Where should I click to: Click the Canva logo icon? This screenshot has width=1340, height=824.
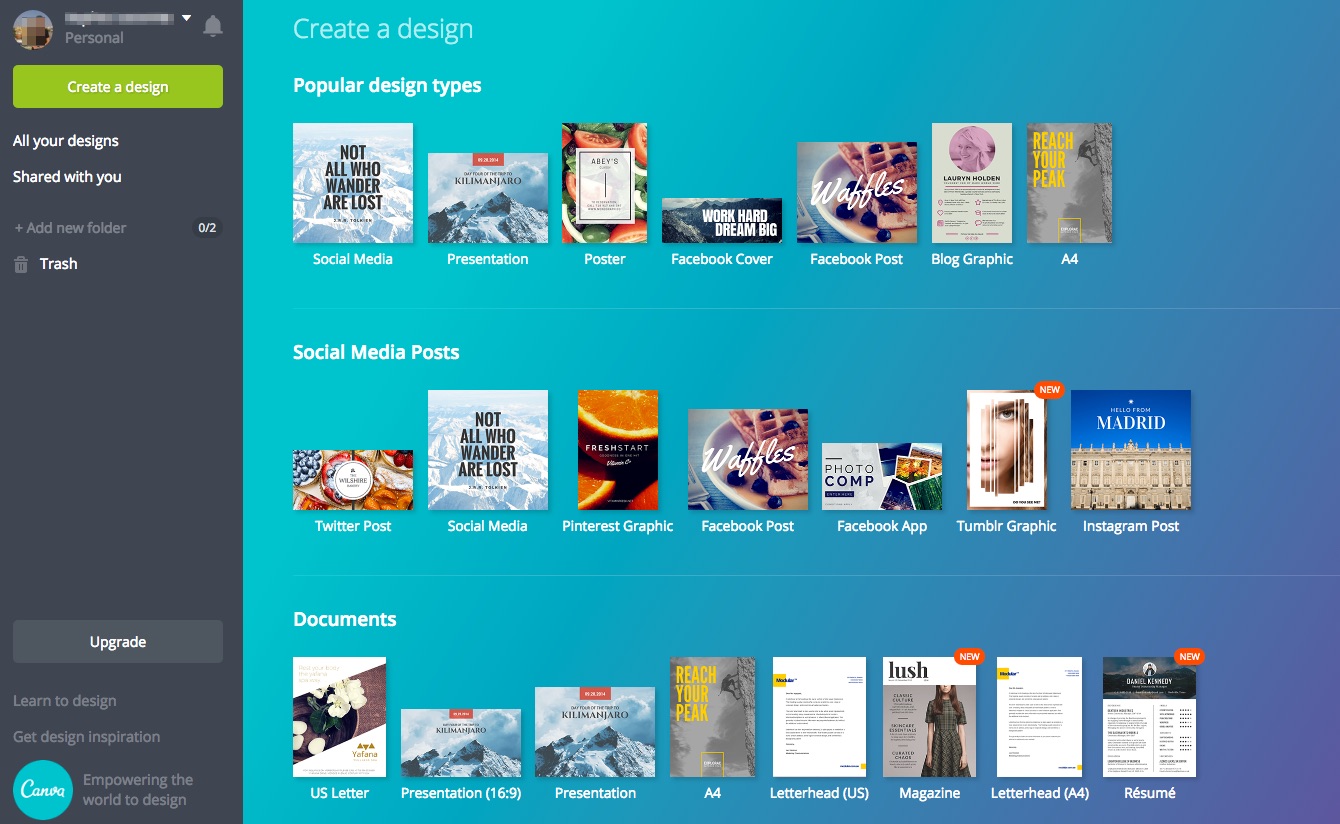point(43,790)
